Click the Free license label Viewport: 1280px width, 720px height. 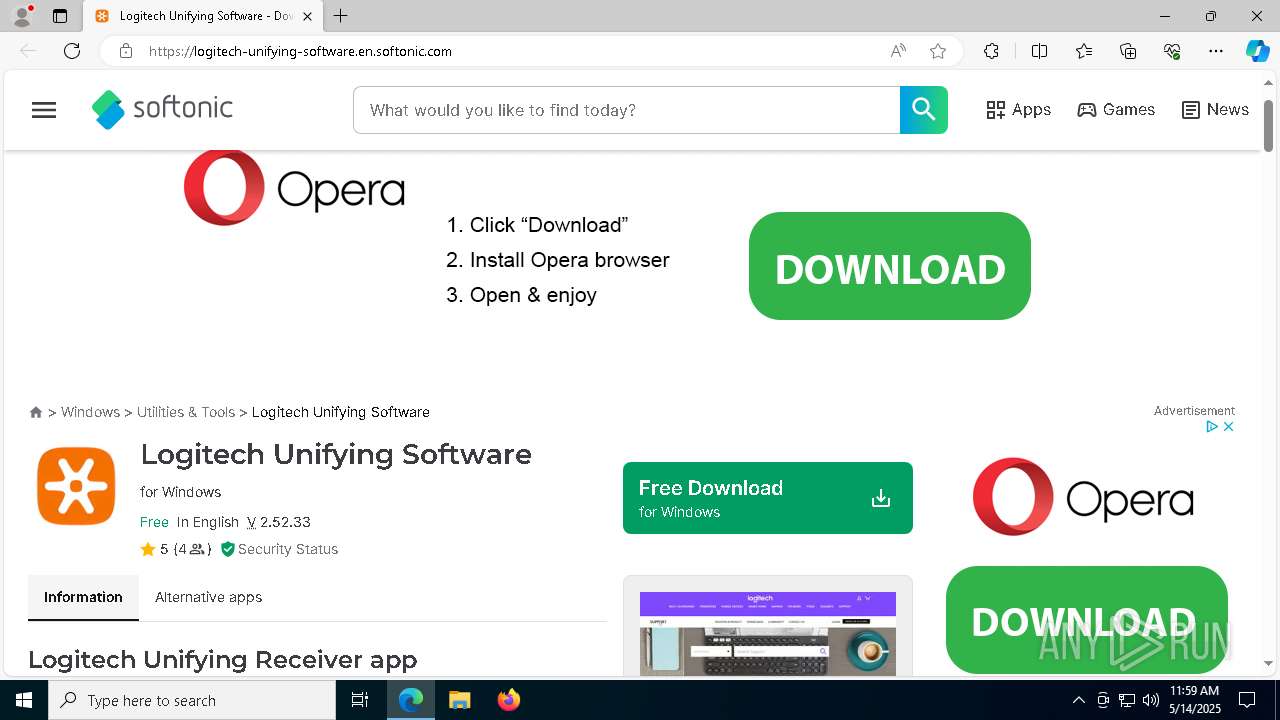click(154, 522)
